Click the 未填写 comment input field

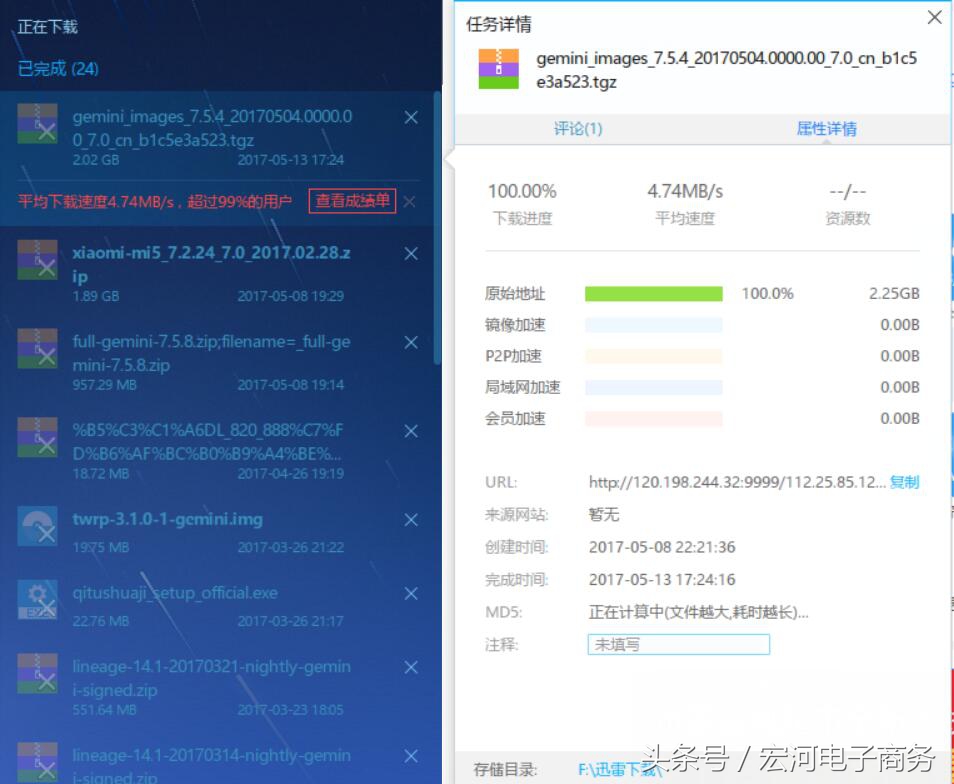[x=678, y=644]
